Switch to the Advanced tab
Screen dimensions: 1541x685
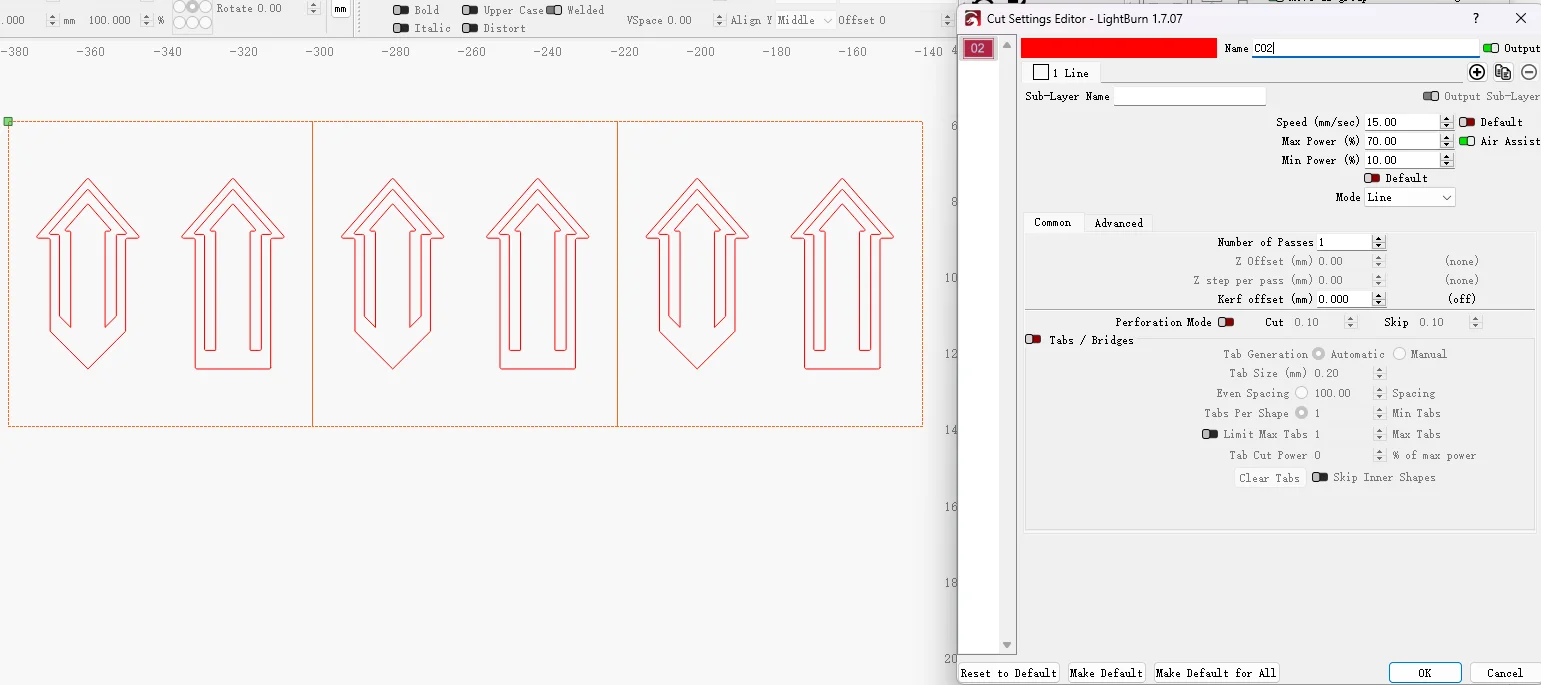[x=1118, y=223]
